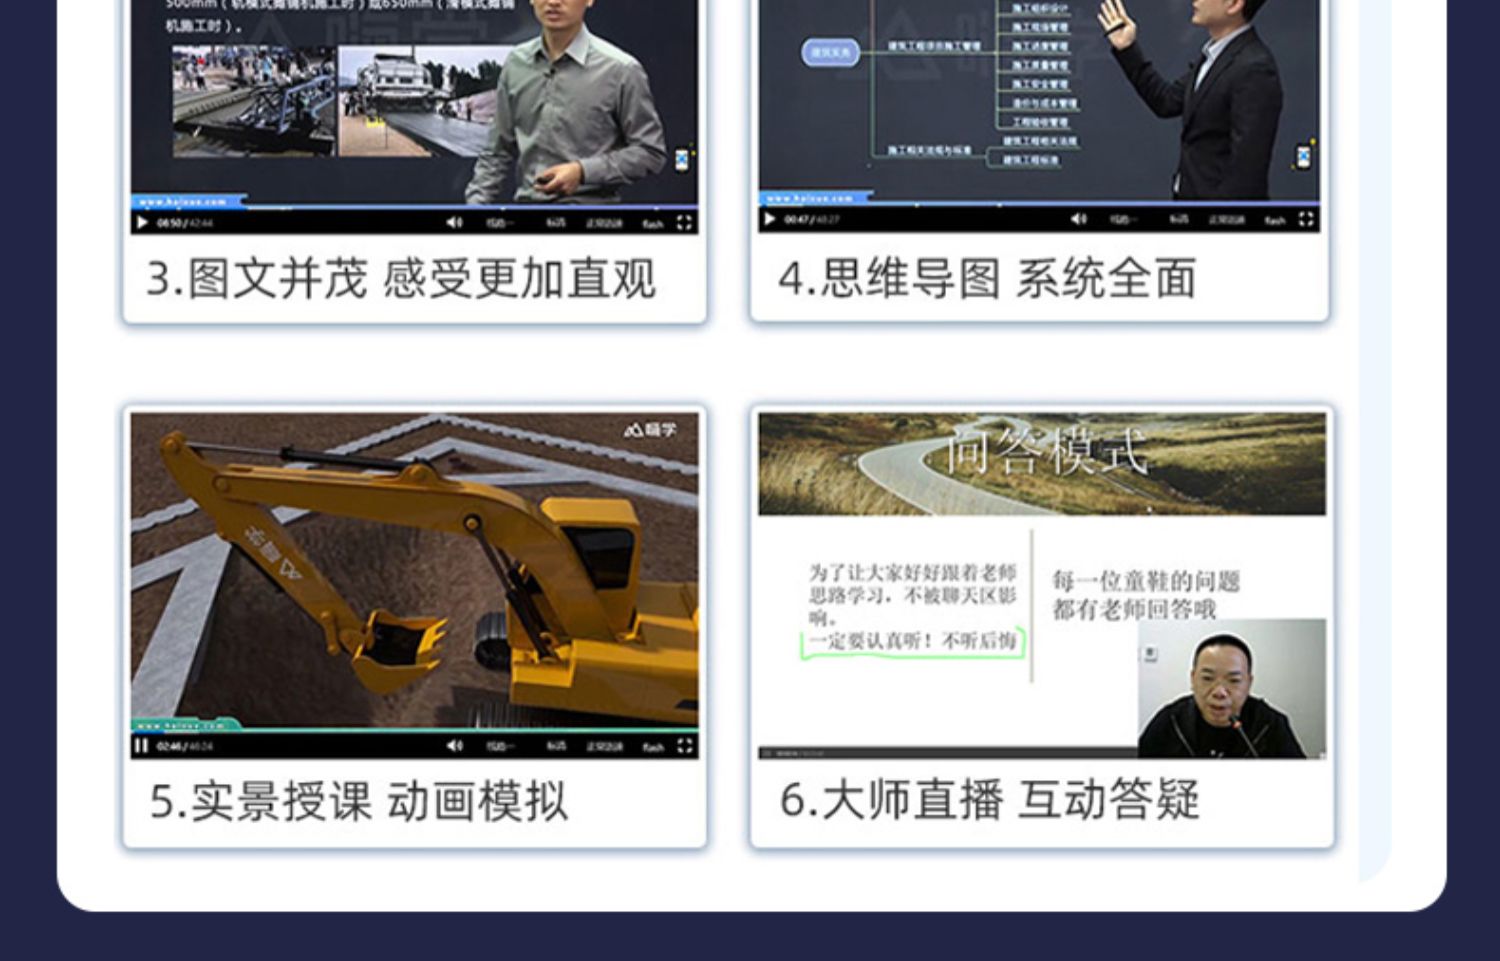Click the text 每一位童鞋的问题
The image size is (1500, 961).
[1146, 581]
